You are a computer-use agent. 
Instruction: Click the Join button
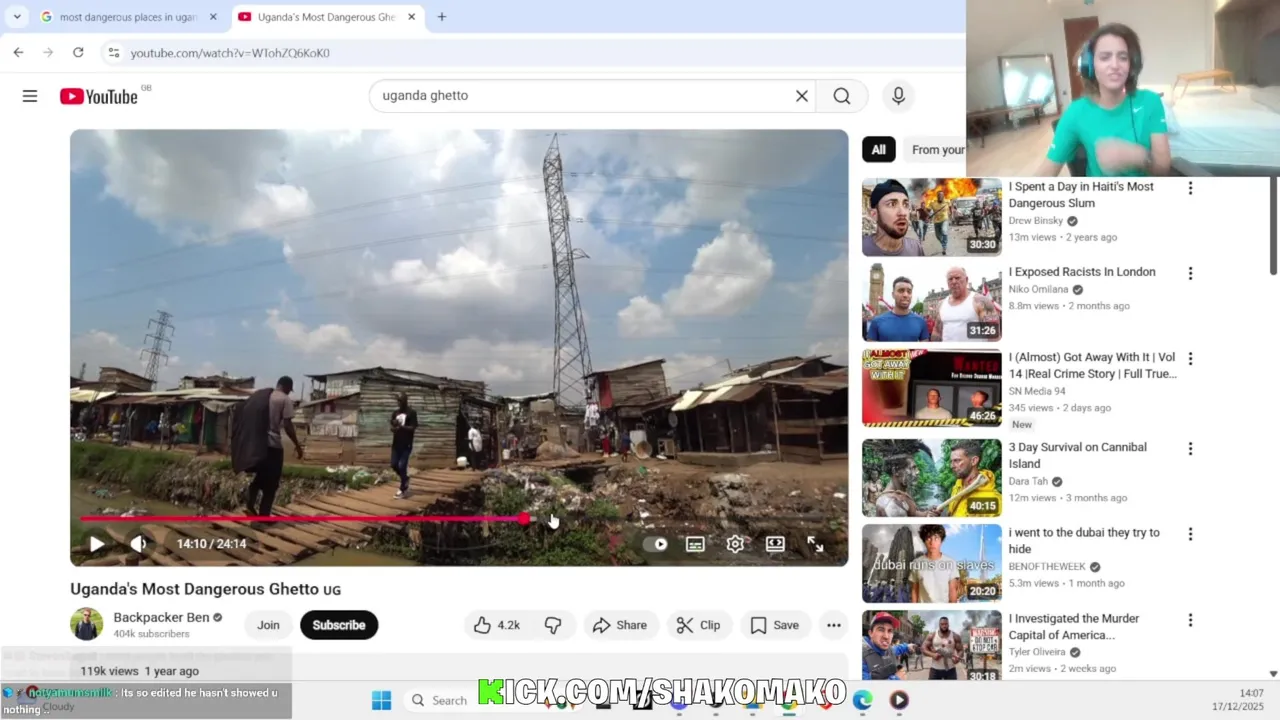coord(268,625)
